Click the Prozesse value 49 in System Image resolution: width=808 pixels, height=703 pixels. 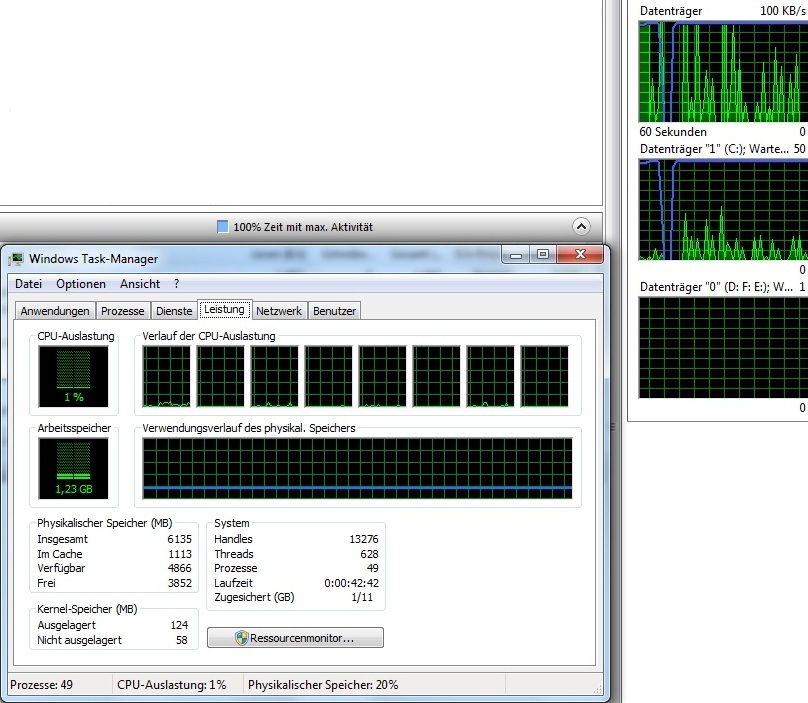(373, 568)
